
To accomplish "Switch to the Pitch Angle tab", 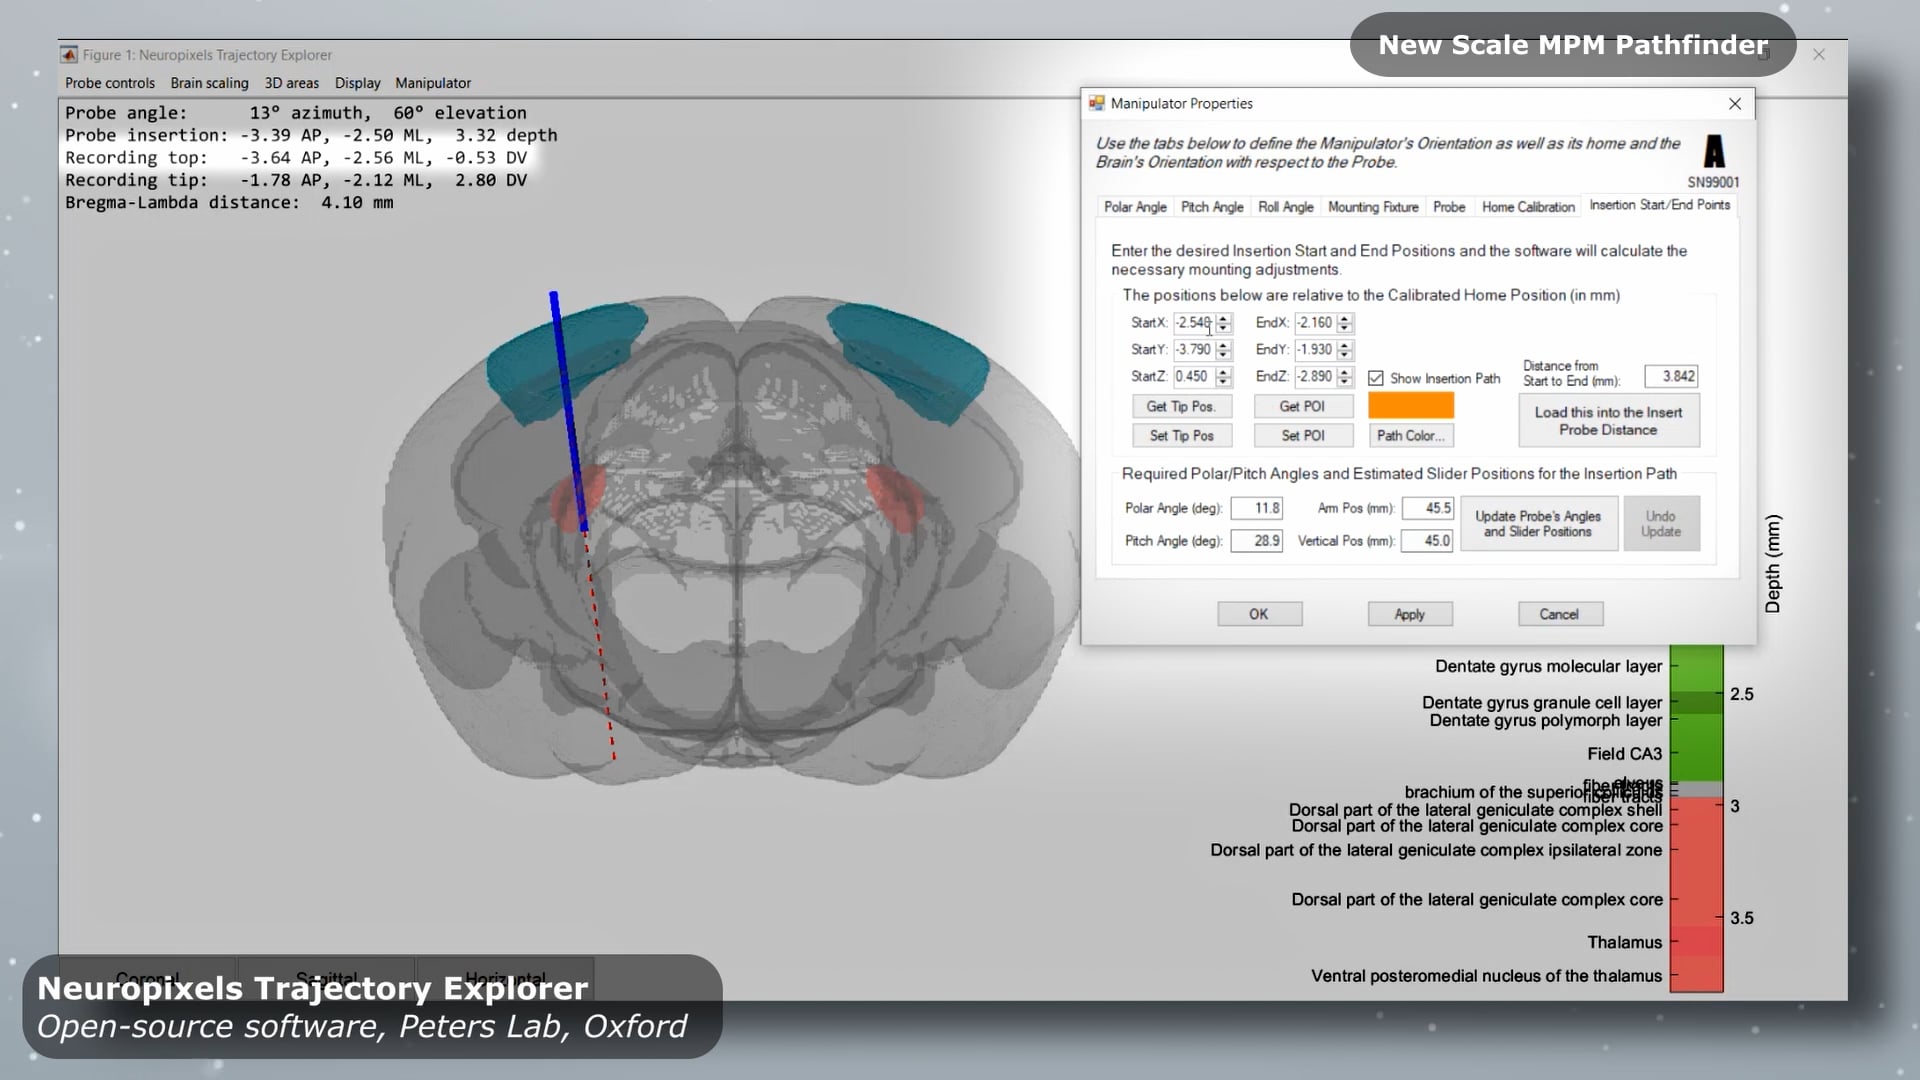I will (x=1212, y=207).
